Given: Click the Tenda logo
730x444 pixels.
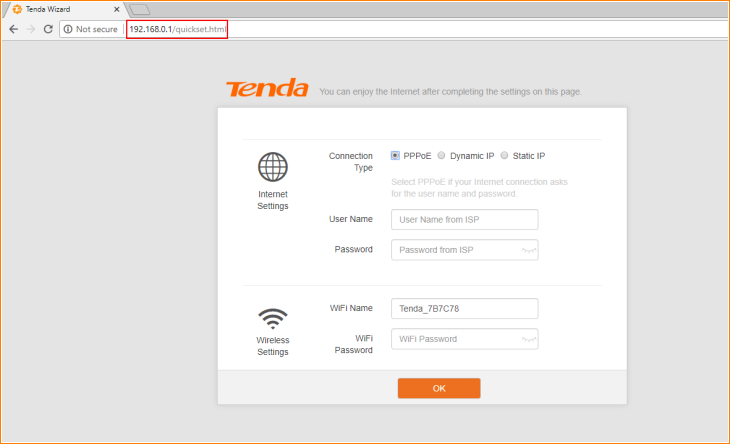Looking at the screenshot, I should 267,89.
